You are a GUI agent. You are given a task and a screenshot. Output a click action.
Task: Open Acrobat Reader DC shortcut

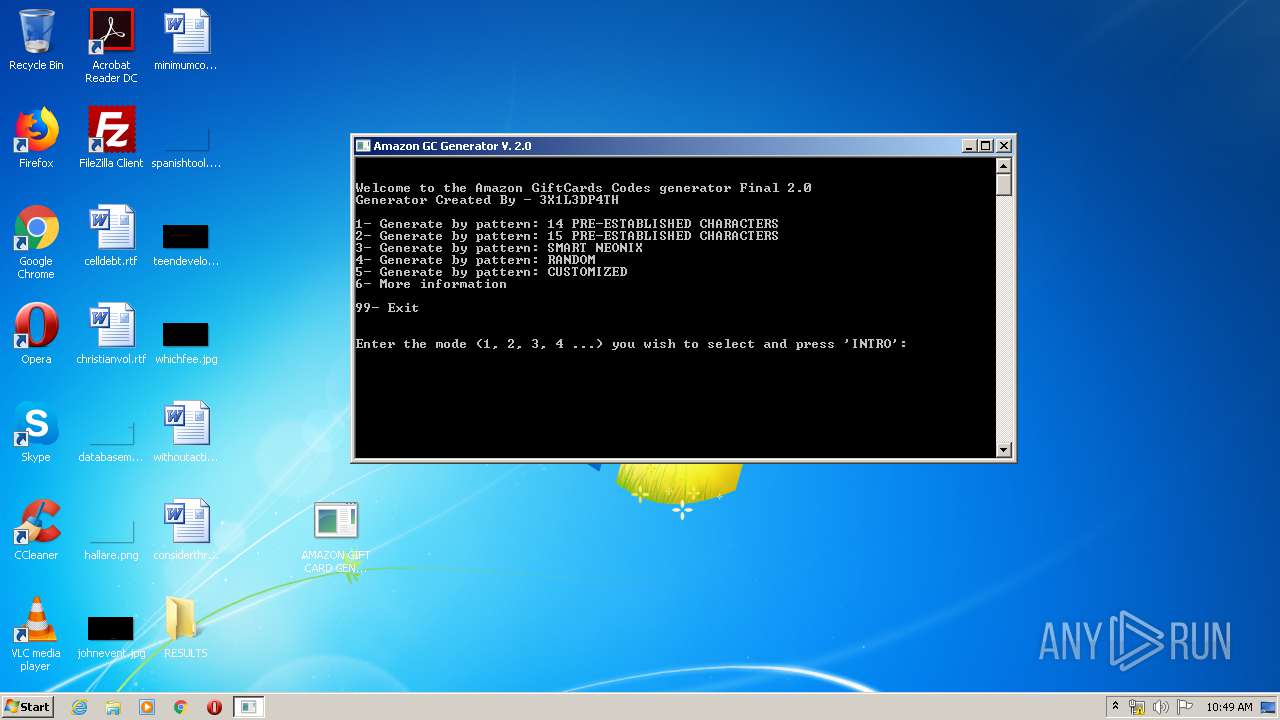click(x=111, y=46)
